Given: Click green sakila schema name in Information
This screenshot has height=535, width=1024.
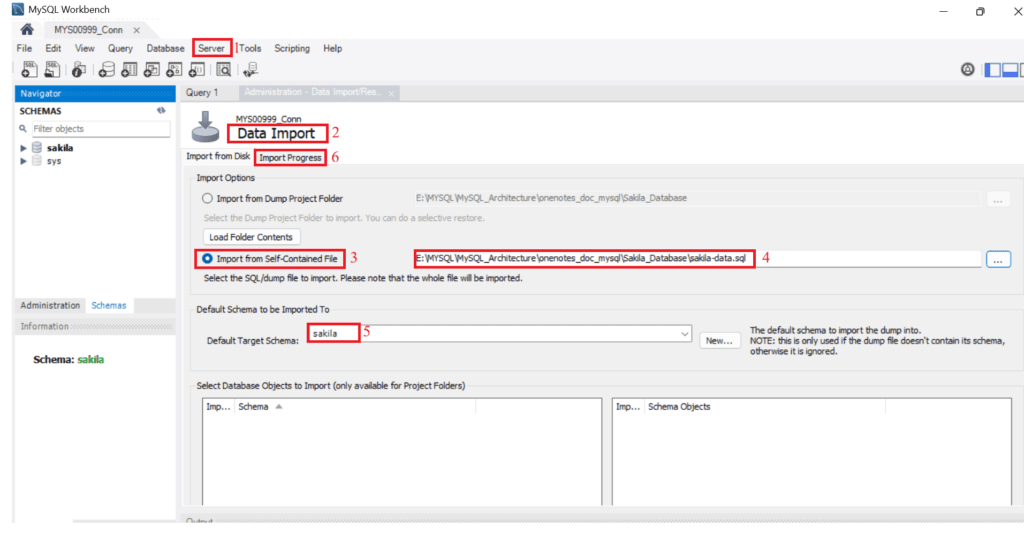Looking at the screenshot, I should 91,359.
